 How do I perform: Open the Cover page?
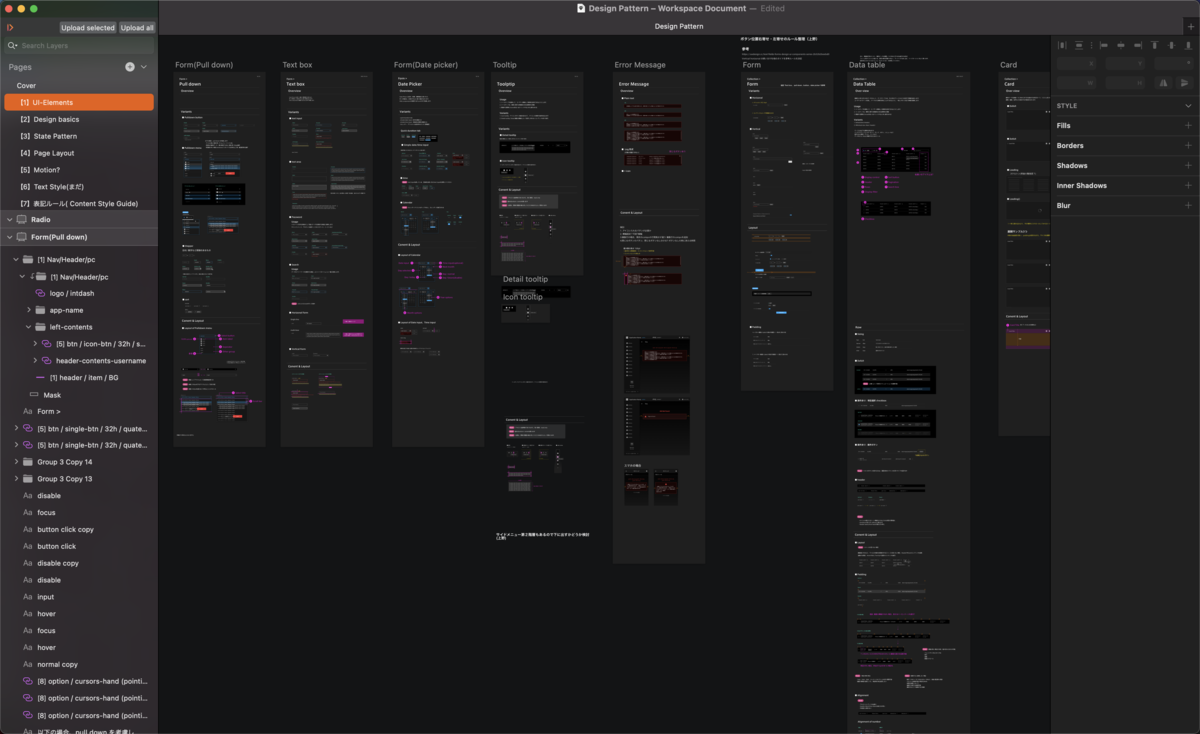[26, 86]
